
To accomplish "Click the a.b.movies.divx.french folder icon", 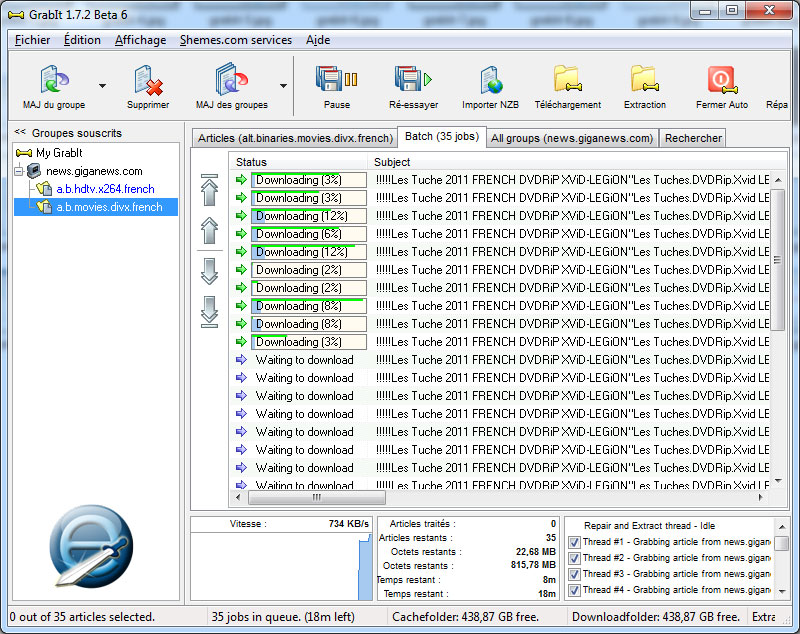I will point(44,207).
